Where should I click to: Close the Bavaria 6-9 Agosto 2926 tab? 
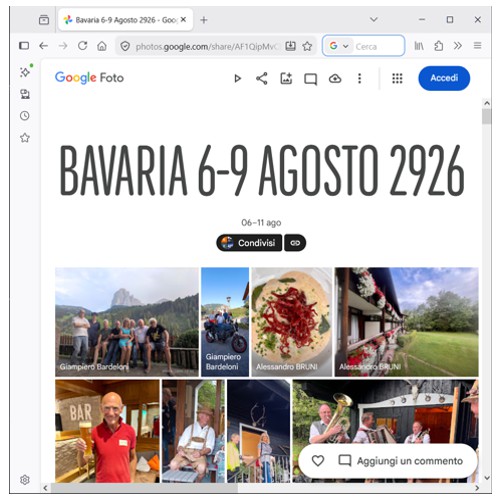(183, 20)
